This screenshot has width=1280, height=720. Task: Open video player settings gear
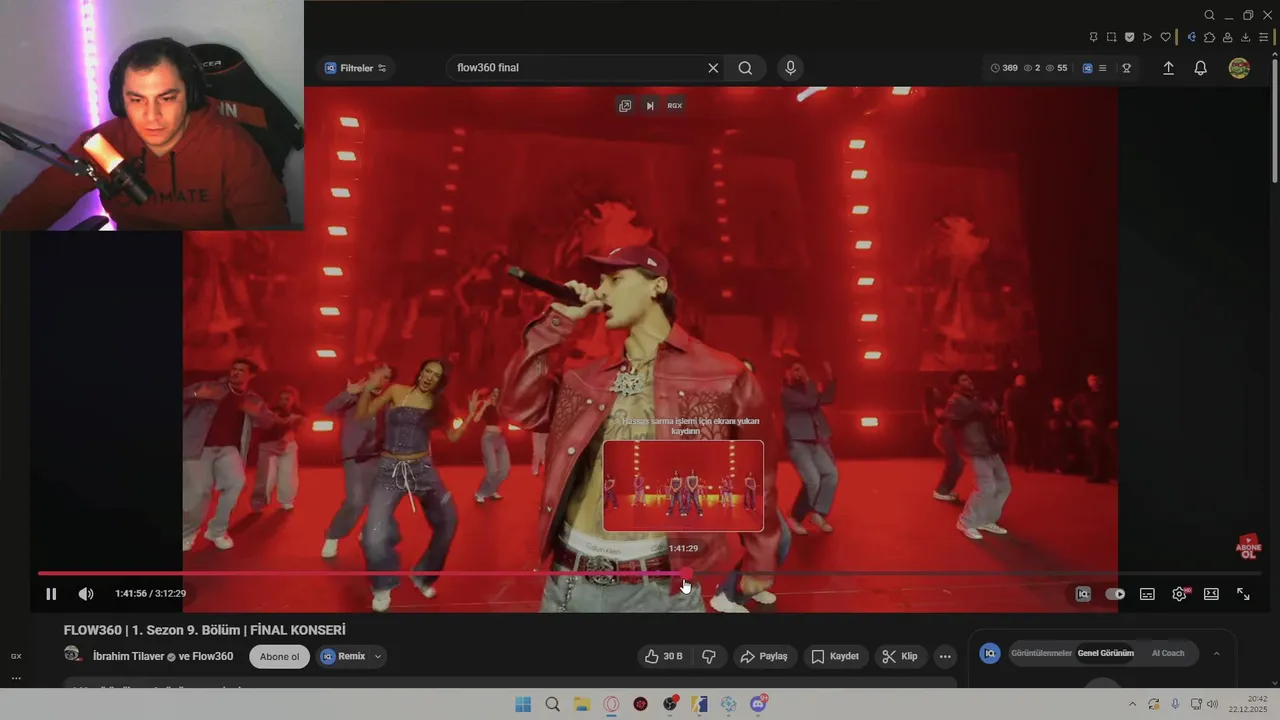[x=1180, y=594]
